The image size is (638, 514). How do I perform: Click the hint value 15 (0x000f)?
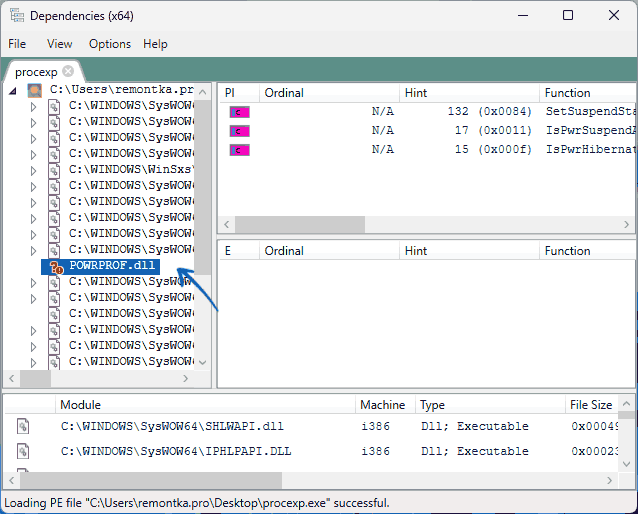click(493, 150)
